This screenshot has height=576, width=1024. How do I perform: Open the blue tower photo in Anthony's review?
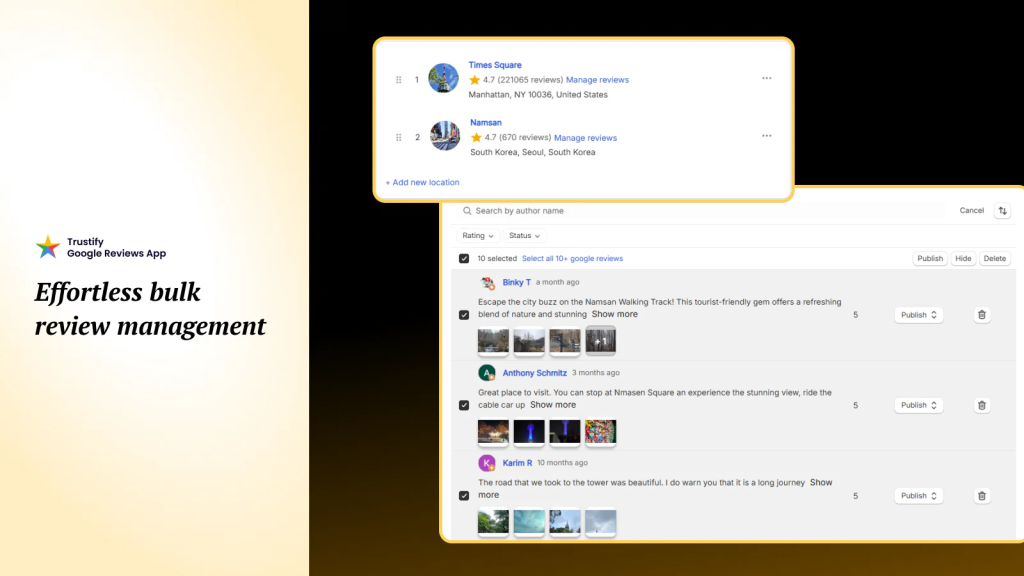tap(529, 432)
